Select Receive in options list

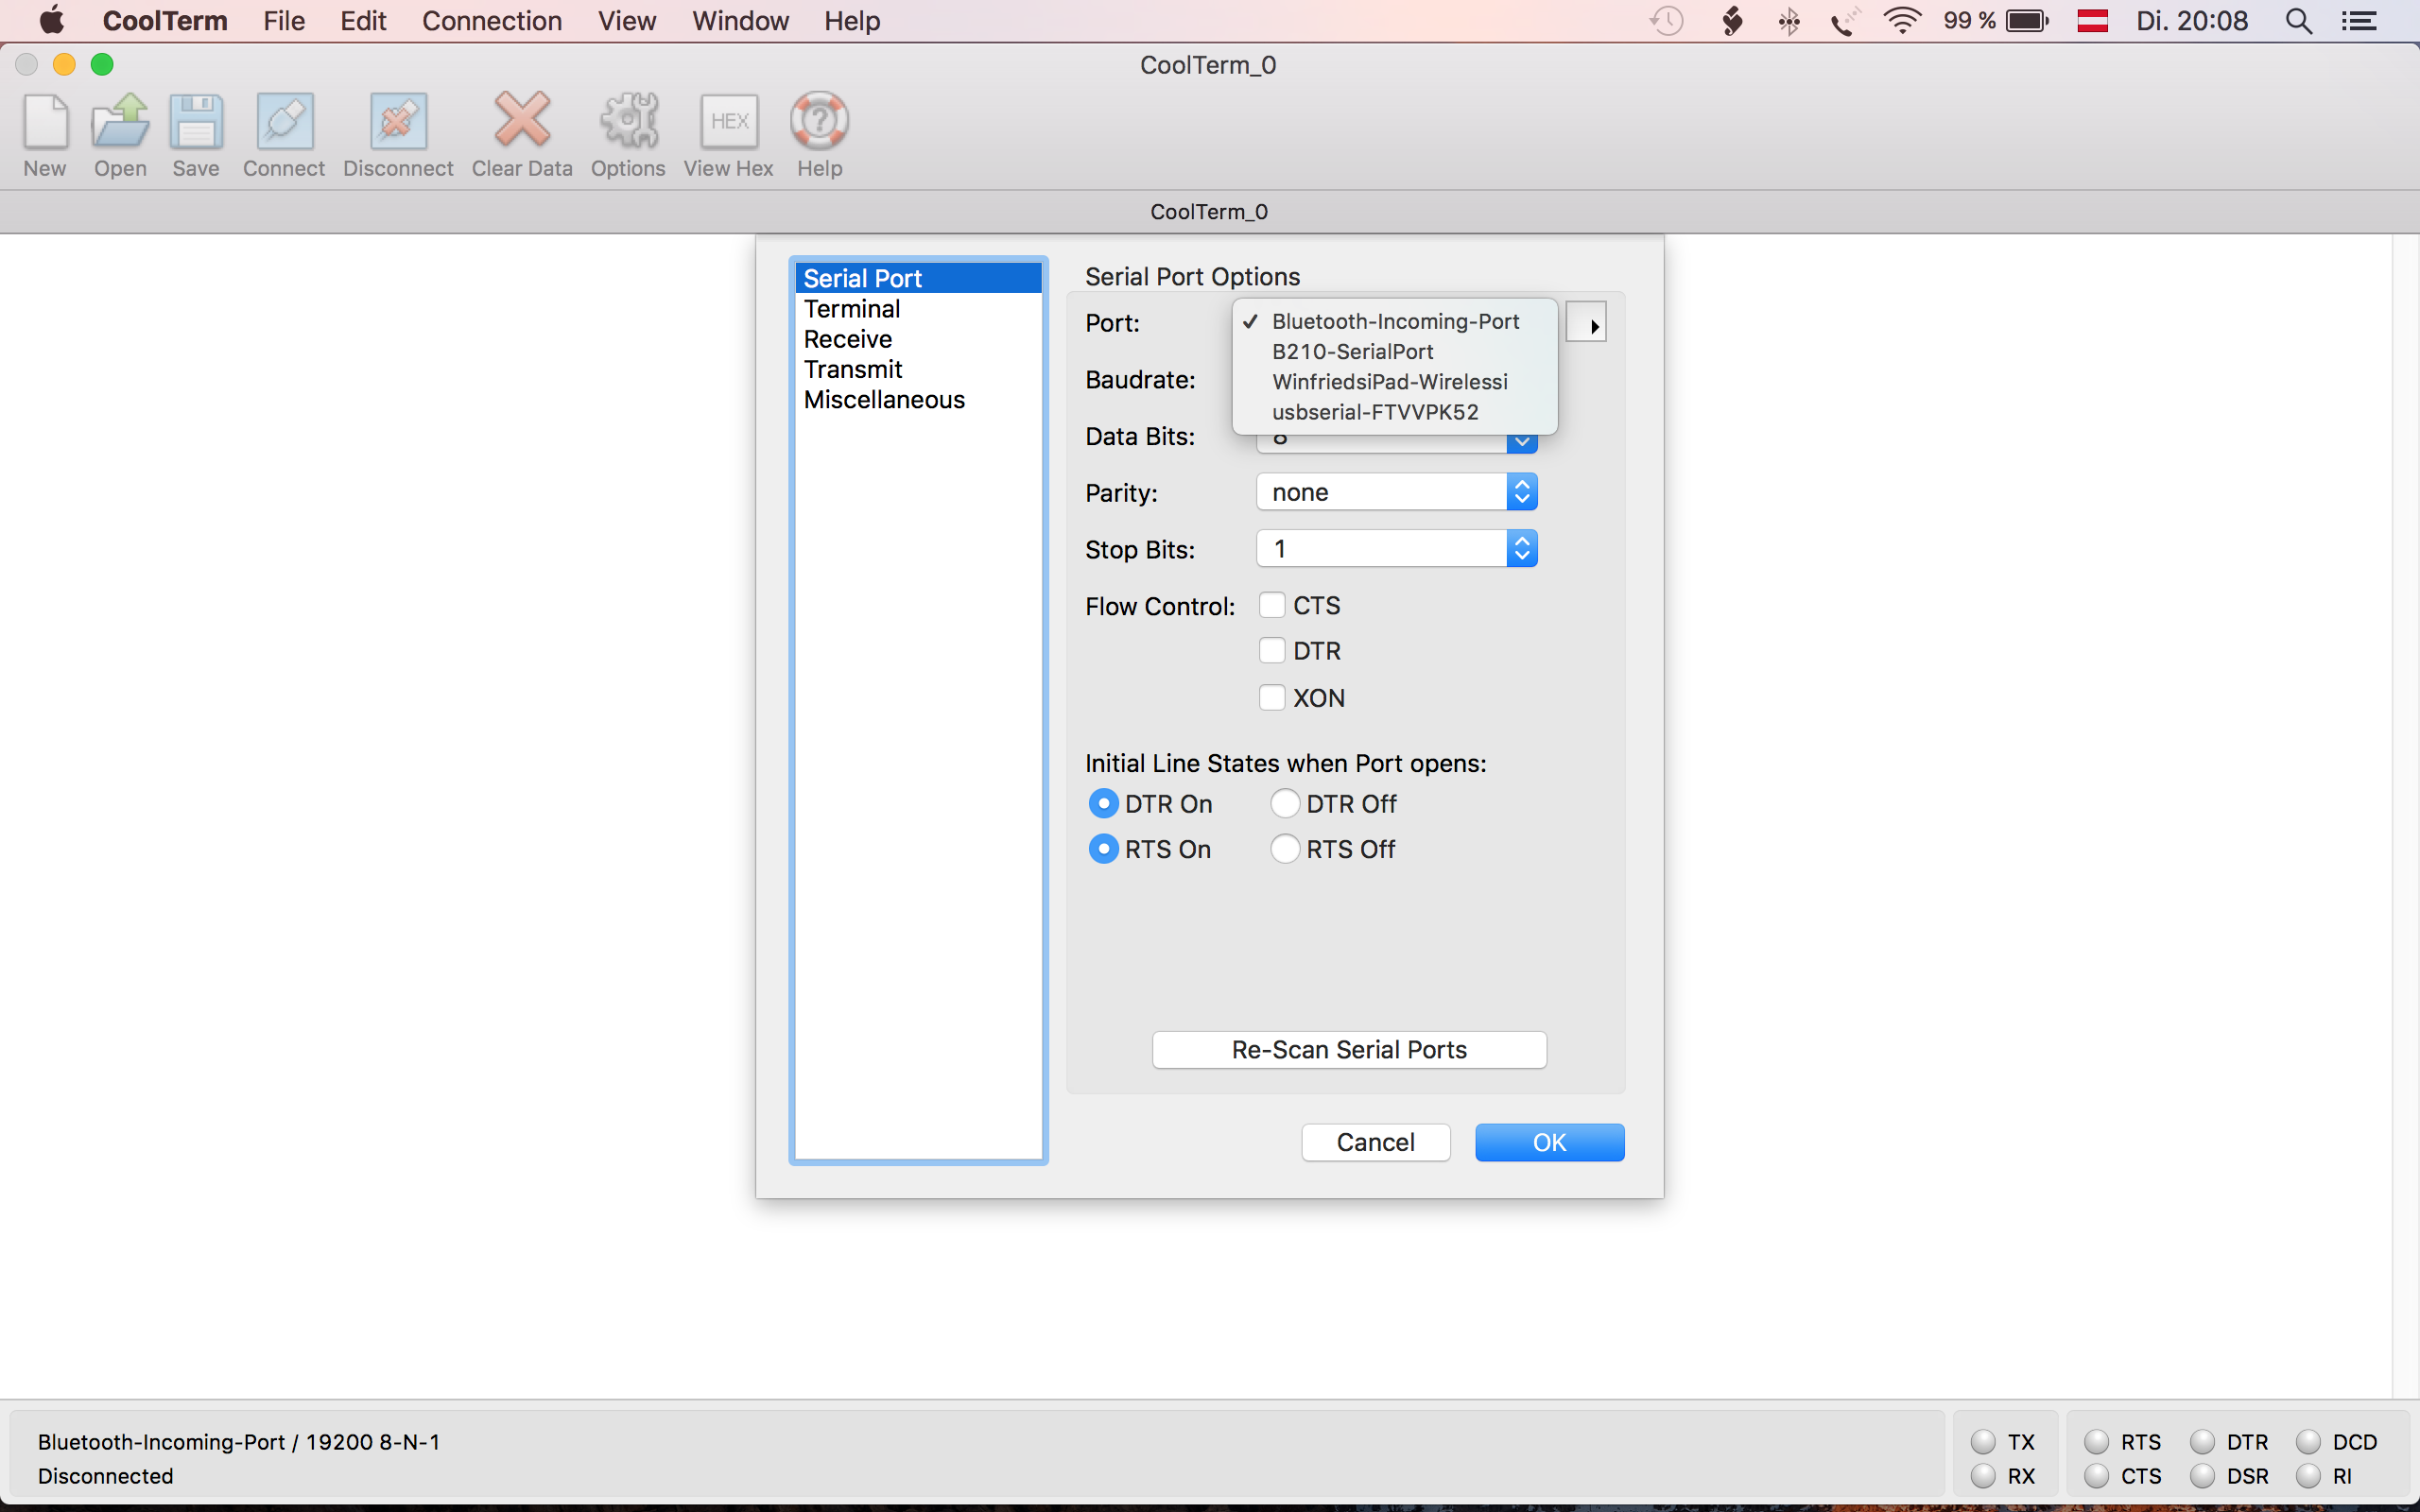tap(918, 338)
